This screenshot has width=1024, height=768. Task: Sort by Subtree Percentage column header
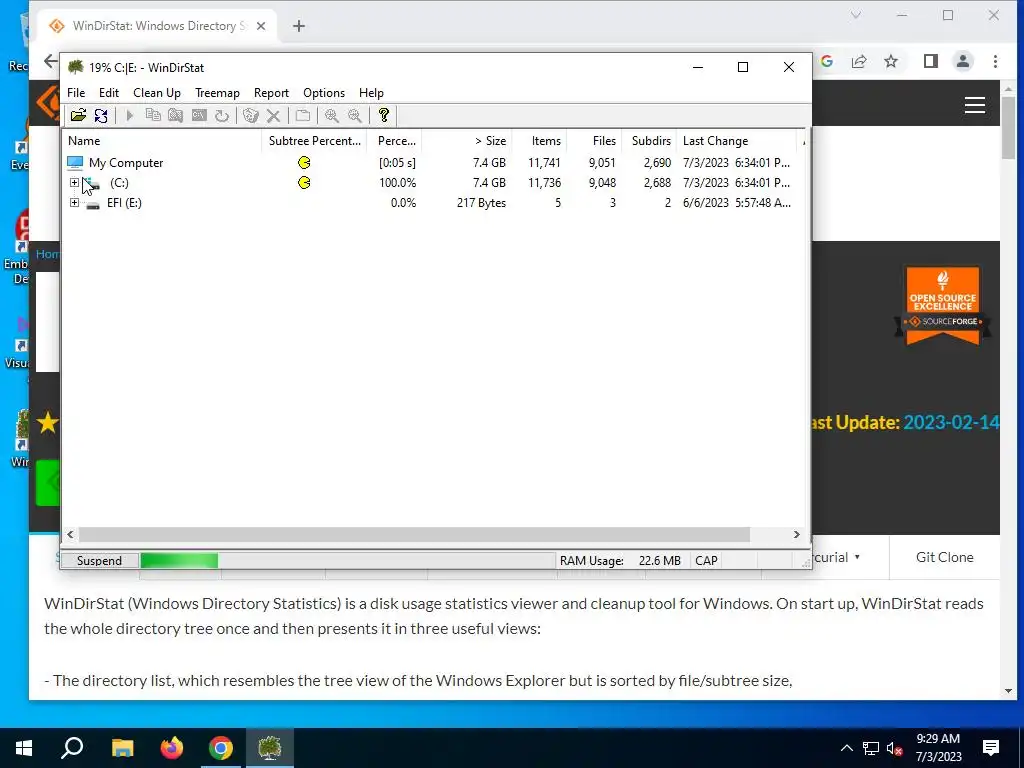coord(314,140)
